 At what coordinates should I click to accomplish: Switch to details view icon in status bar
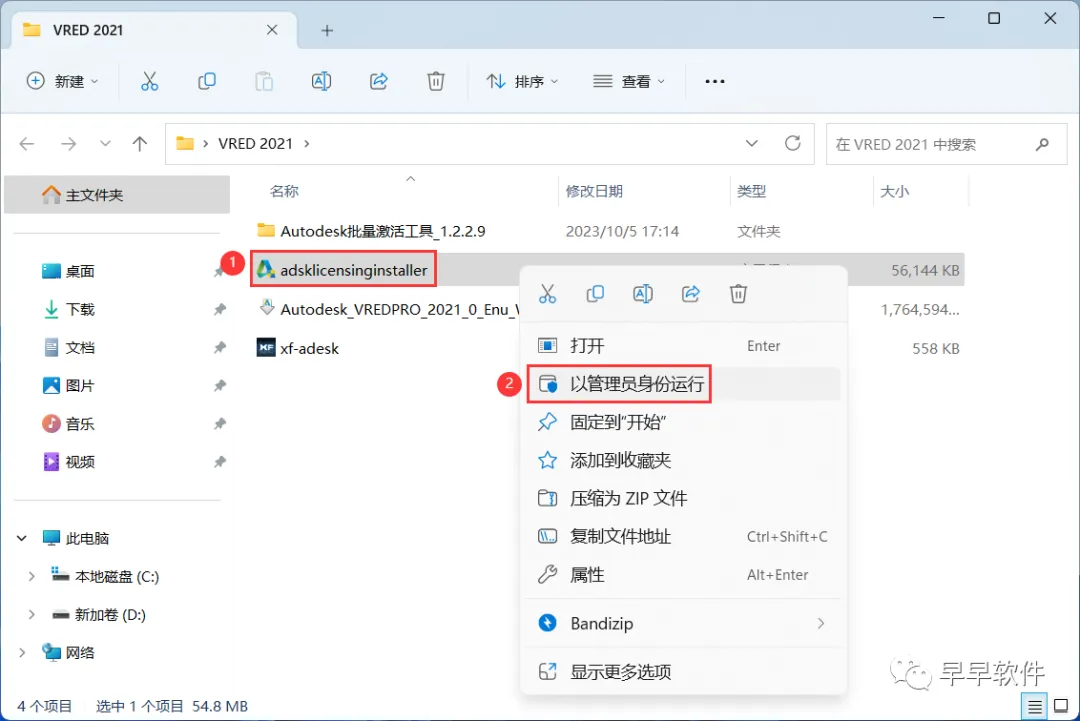[x=1034, y=707]
